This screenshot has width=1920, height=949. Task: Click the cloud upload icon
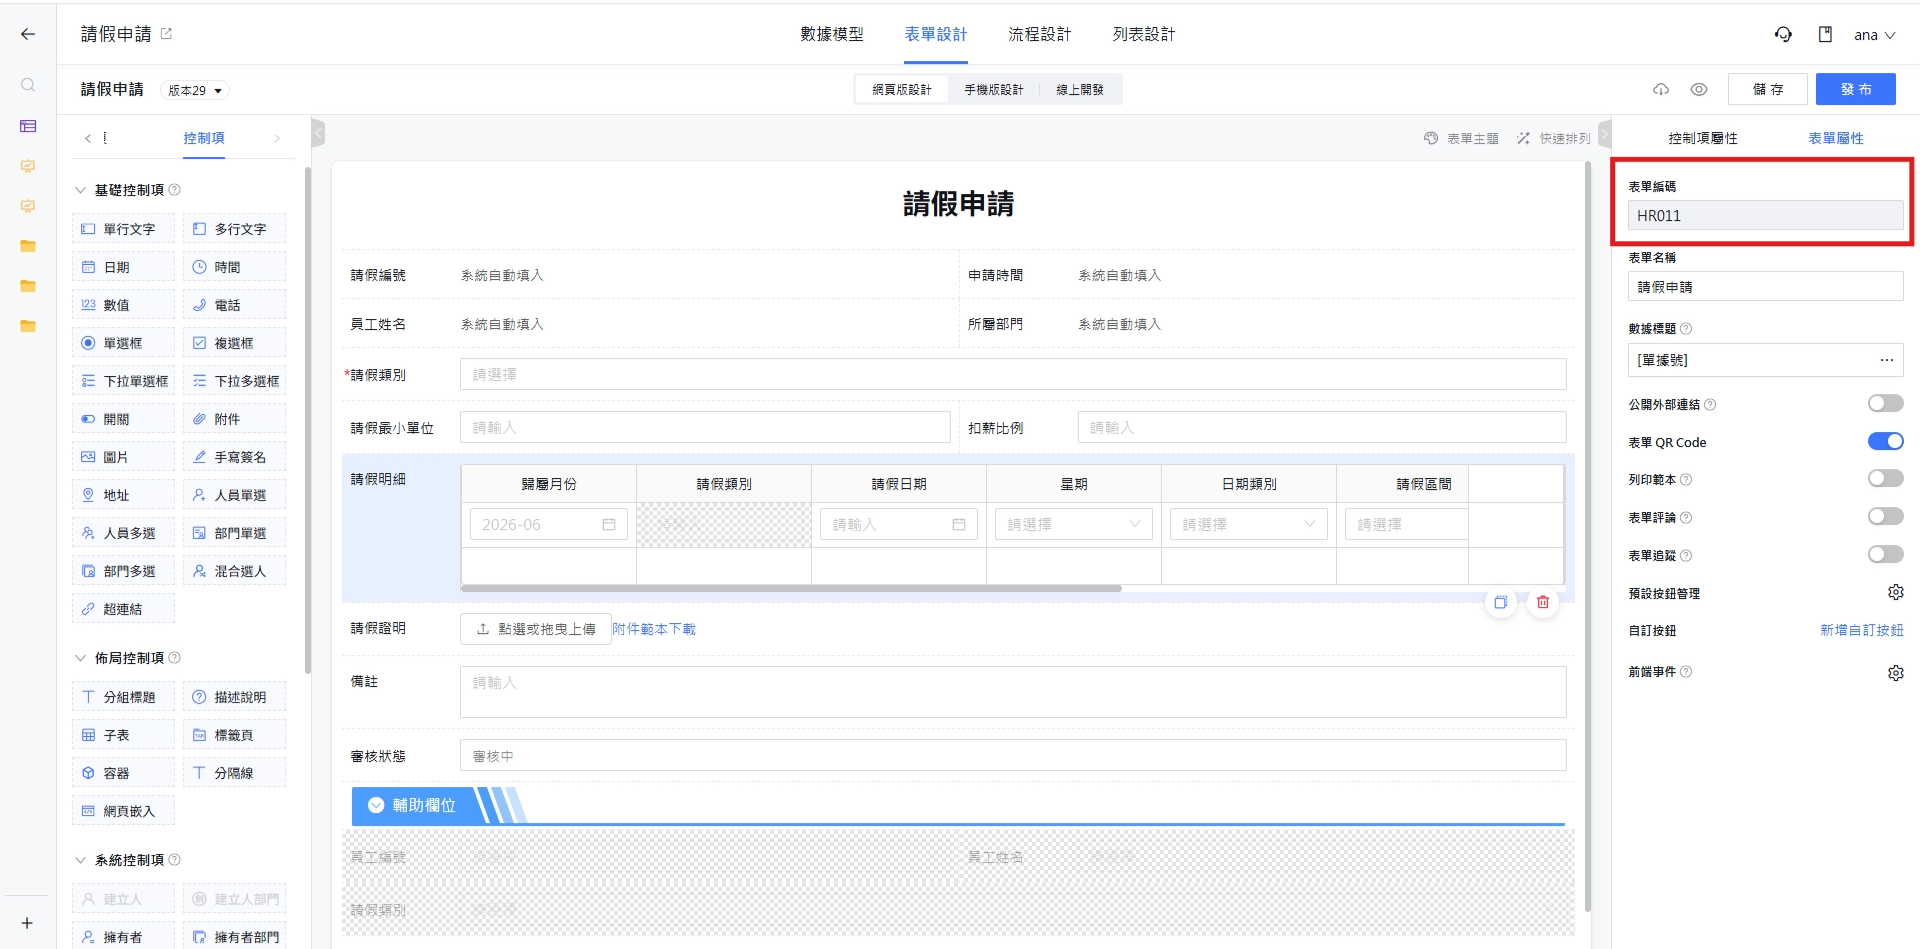point(1661,89)
